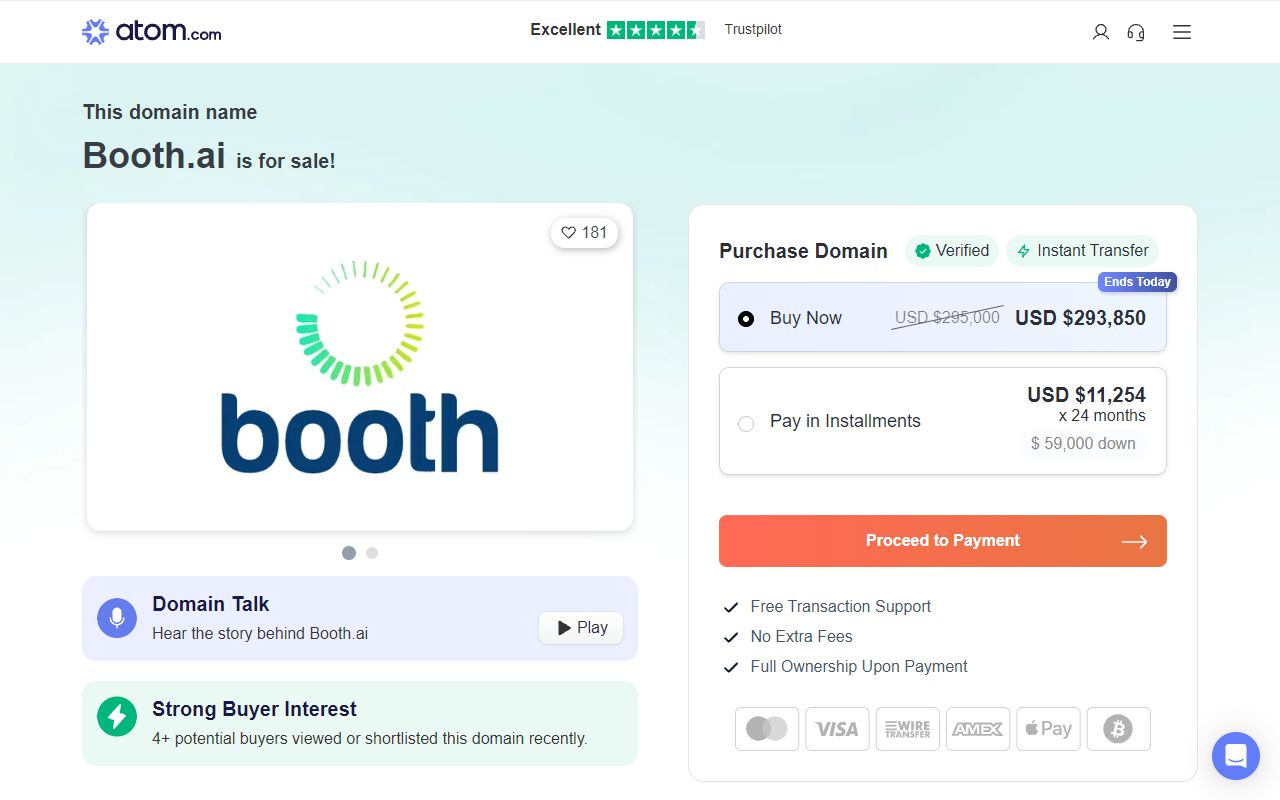
Task: Play the Domain Talk audio story
Action: [580, 627]
